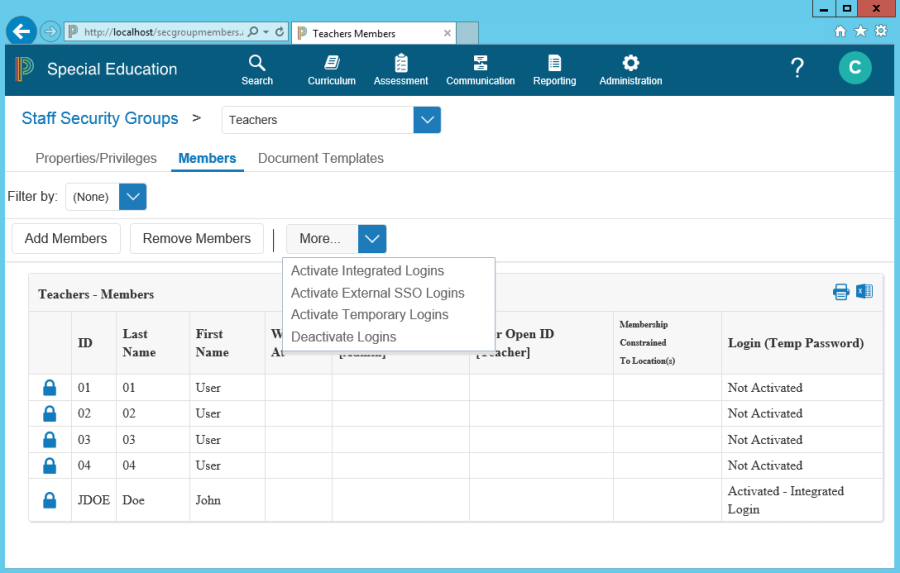Screen dimensions: 900x573
Task: Open the Search icon in navigation bar
Action: point(257,64)
